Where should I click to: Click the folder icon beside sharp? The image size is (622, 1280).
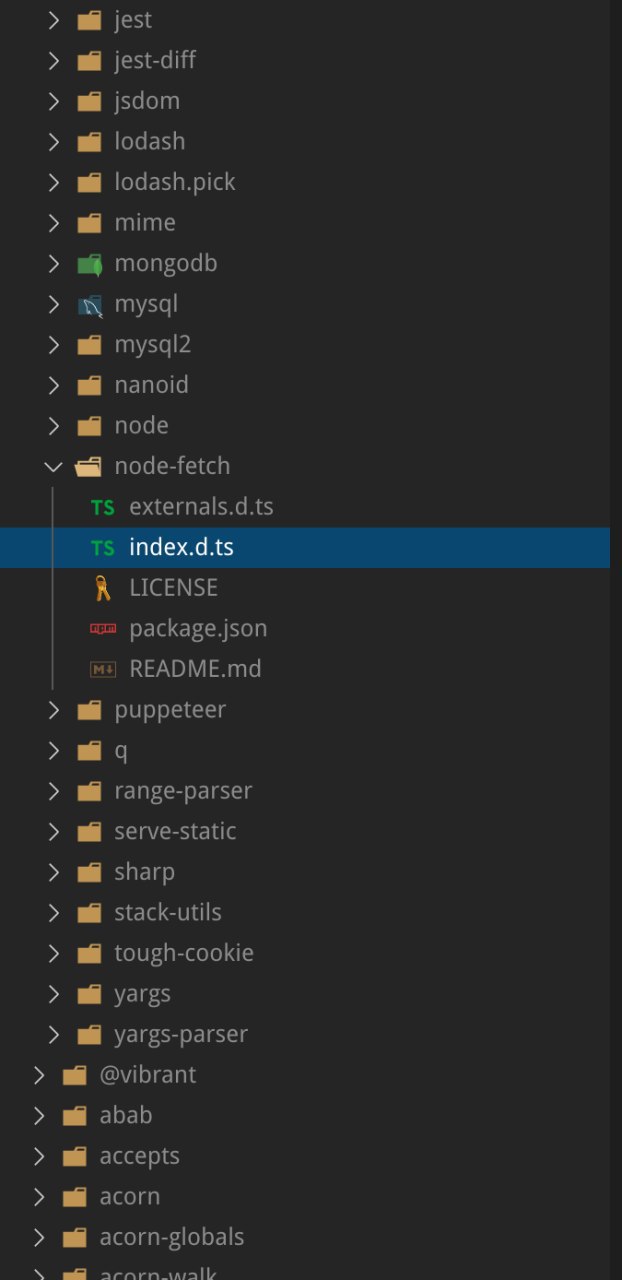pyautogui.click(x=90, y=872)
